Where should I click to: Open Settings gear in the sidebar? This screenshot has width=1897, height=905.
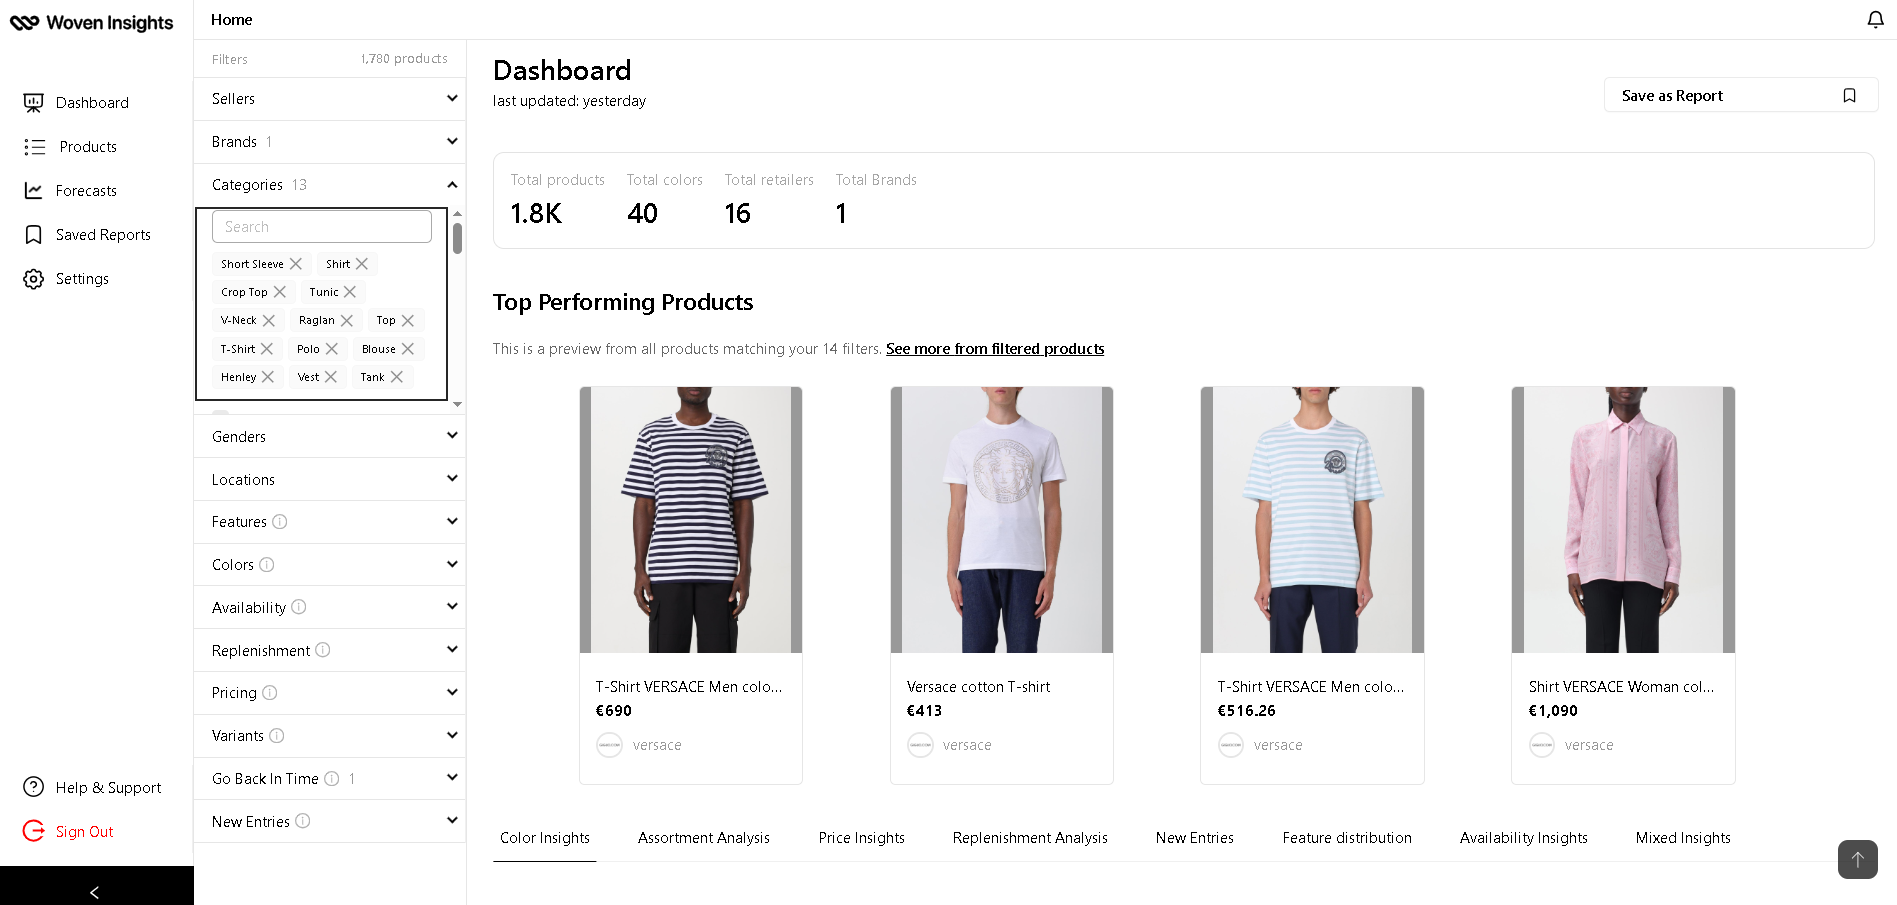(x=34, y=279)
